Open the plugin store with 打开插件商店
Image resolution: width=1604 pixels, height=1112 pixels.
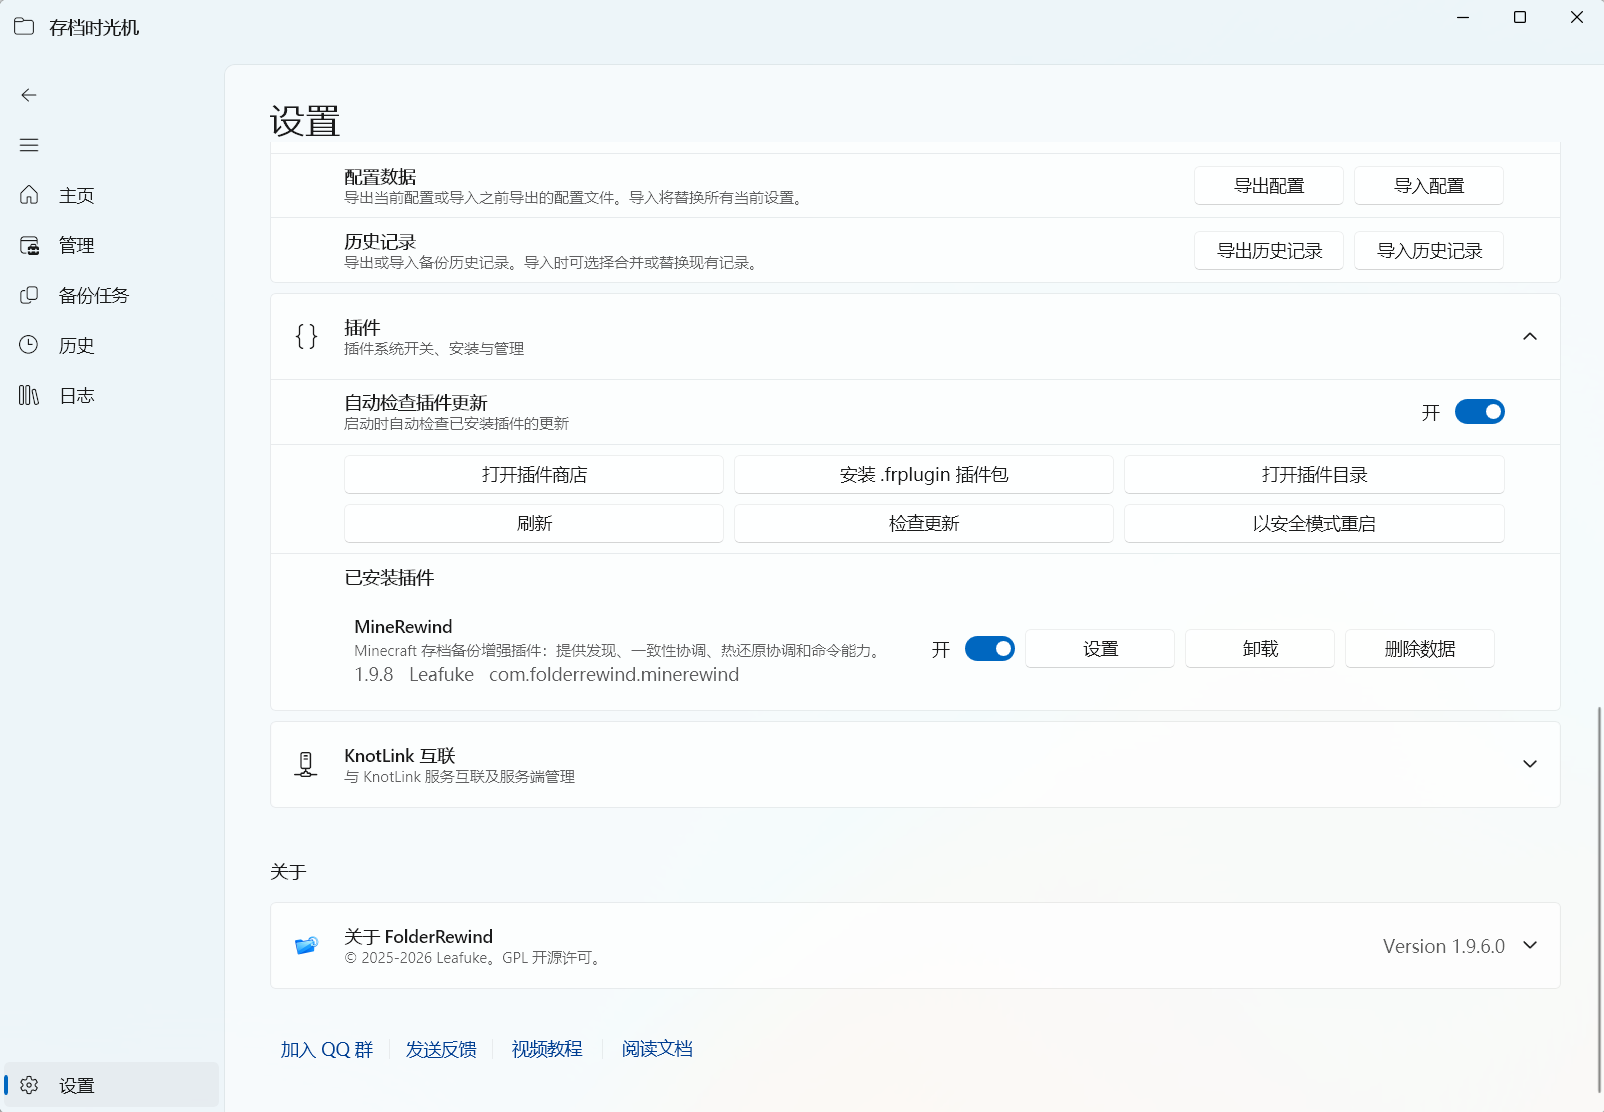coord(534,475)
